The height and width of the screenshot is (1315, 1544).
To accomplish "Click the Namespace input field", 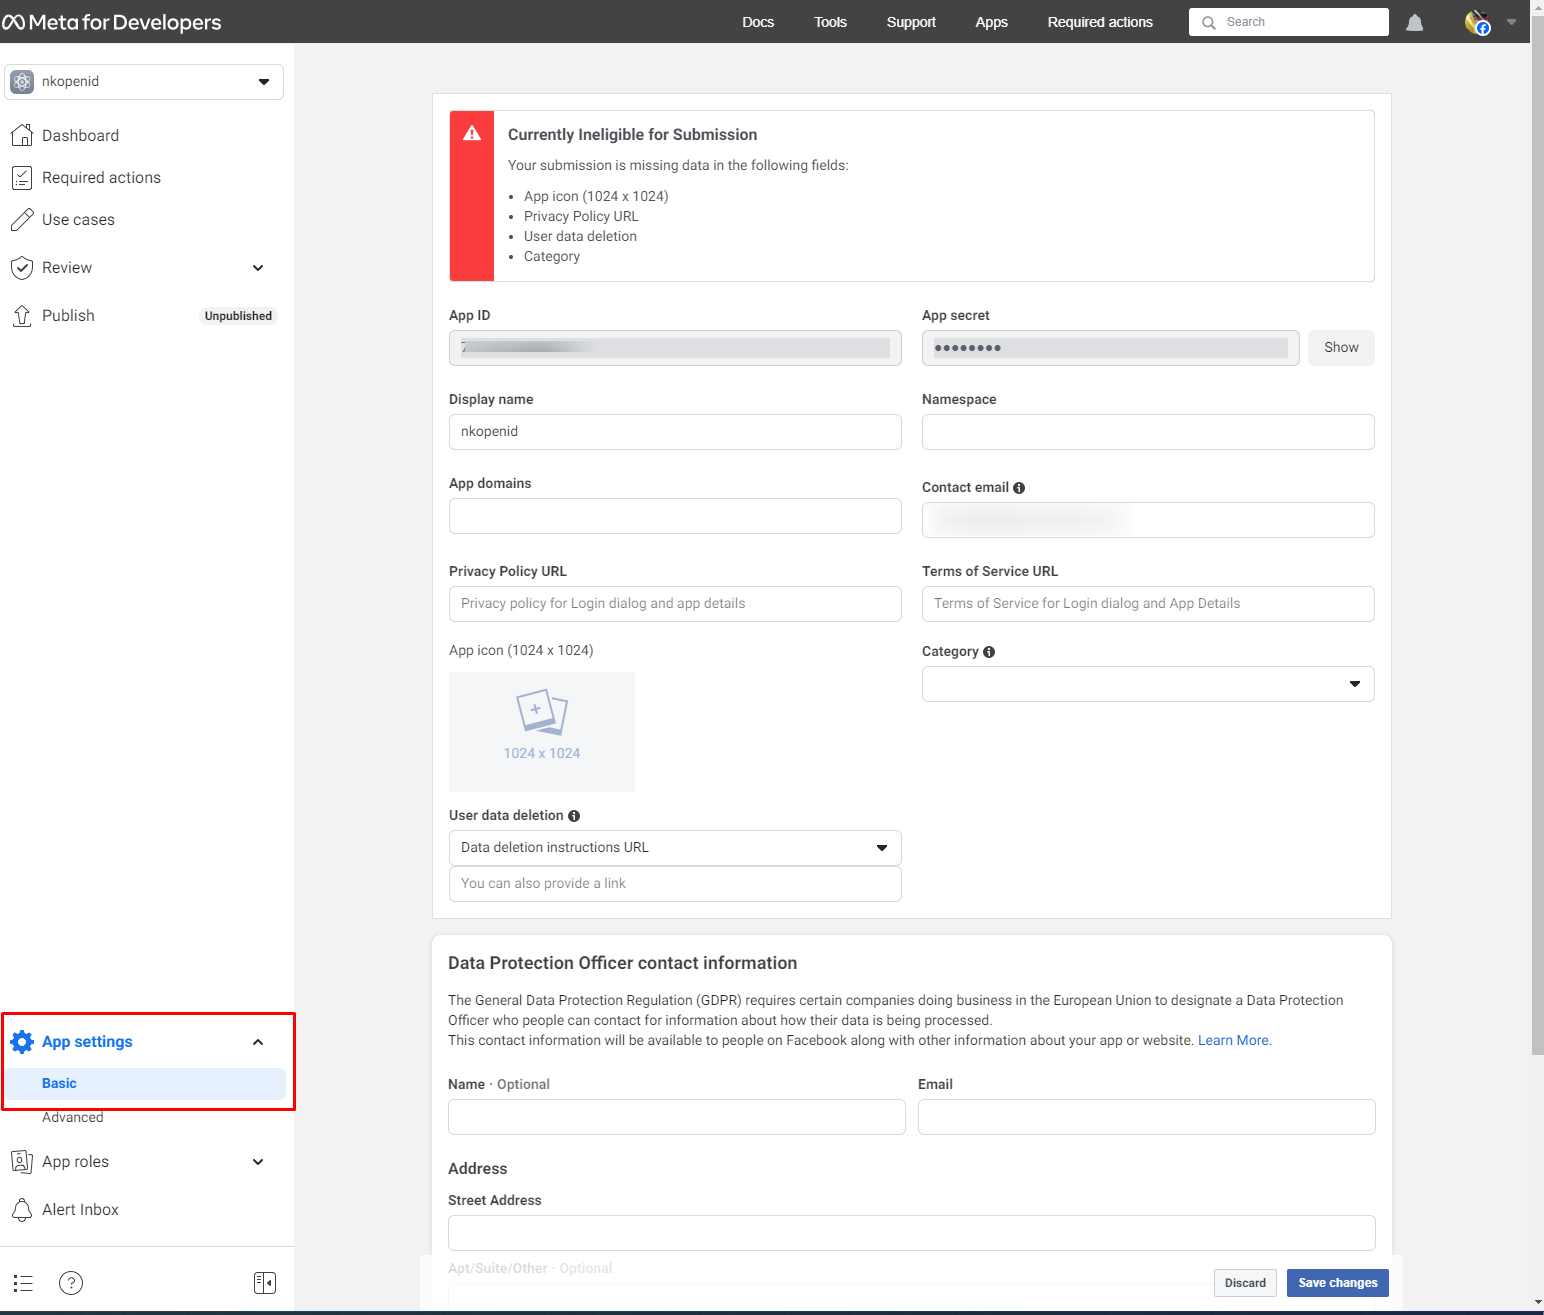I will pos(1148,432).
